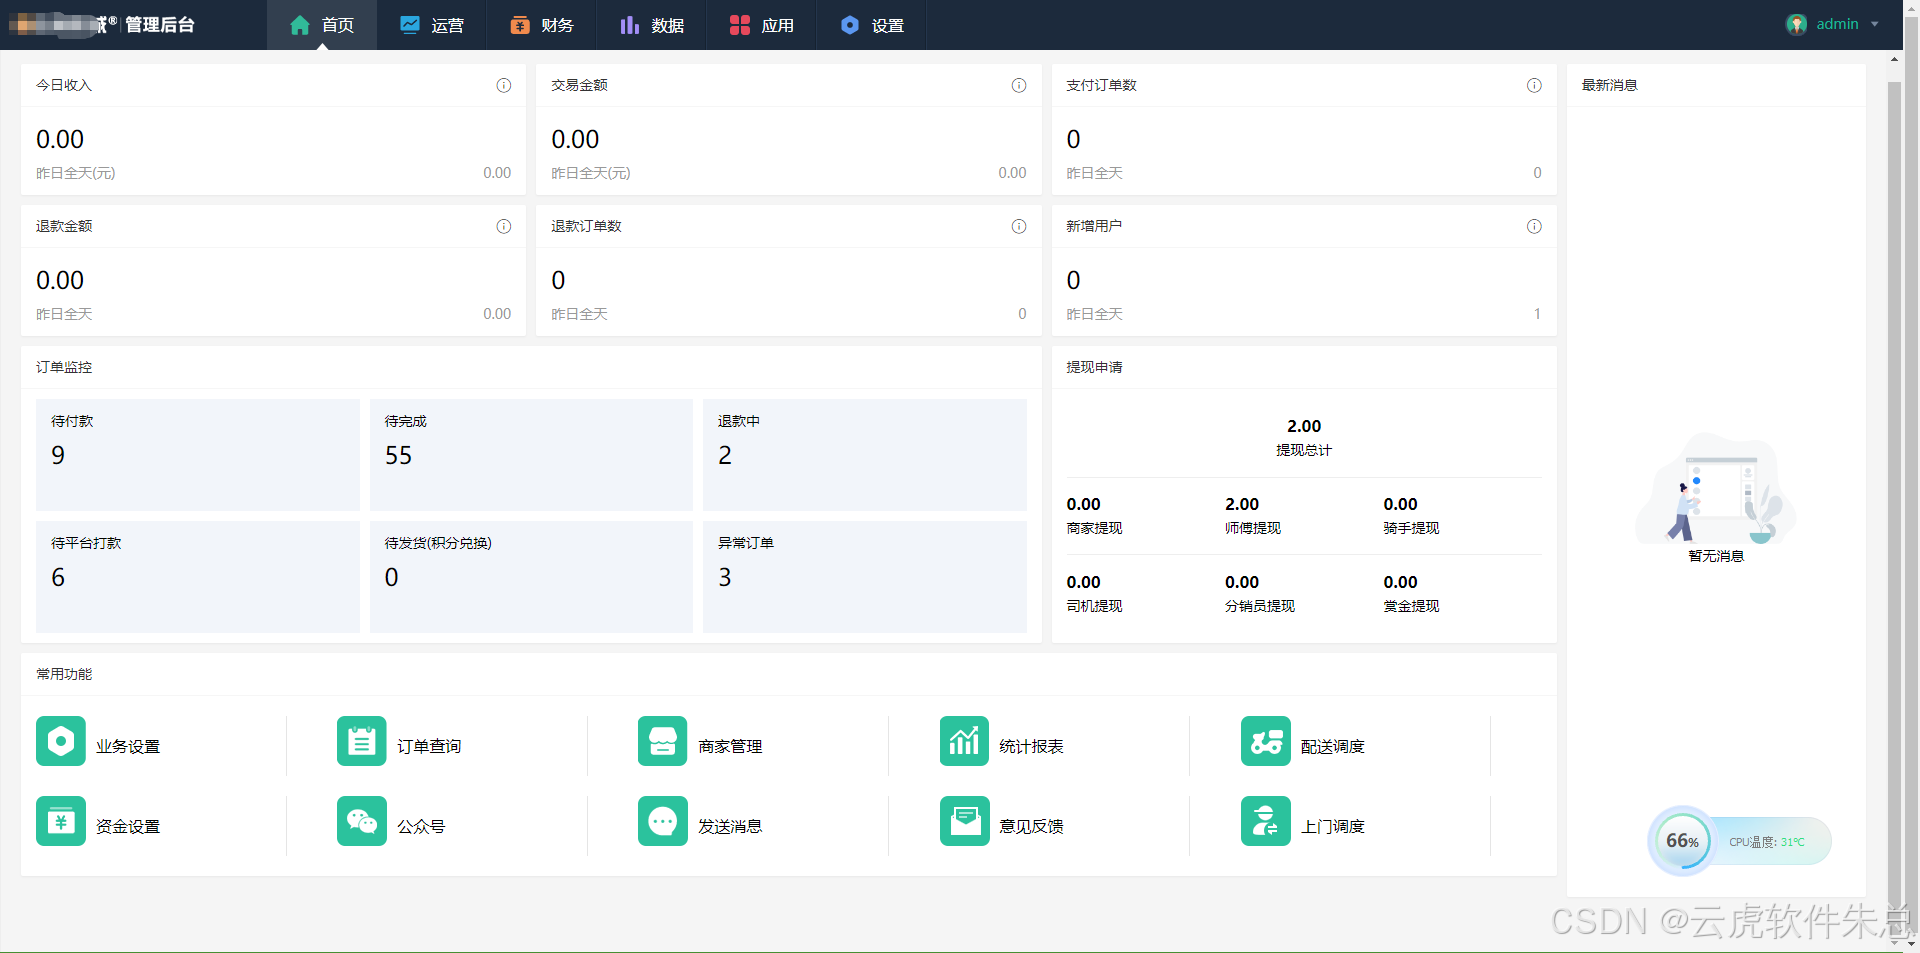Screen dimensions: 1920x953
Task: Switch to the 财务 top menu
Action: (x=542, y=25)
